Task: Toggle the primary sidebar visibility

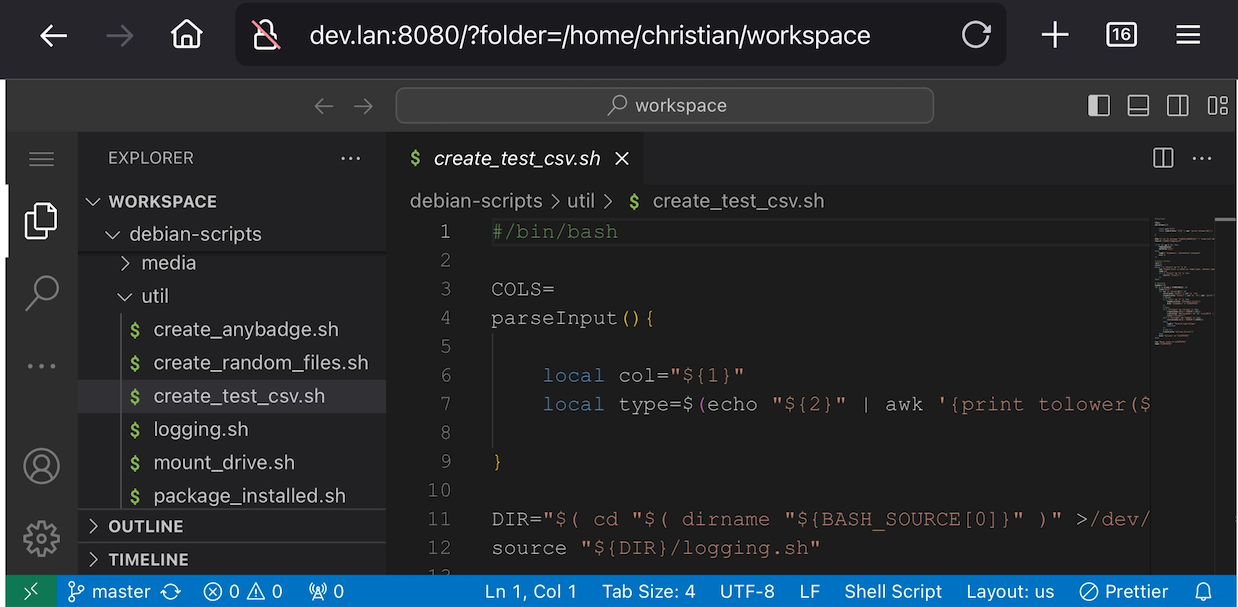Action: pos(1099,105)
